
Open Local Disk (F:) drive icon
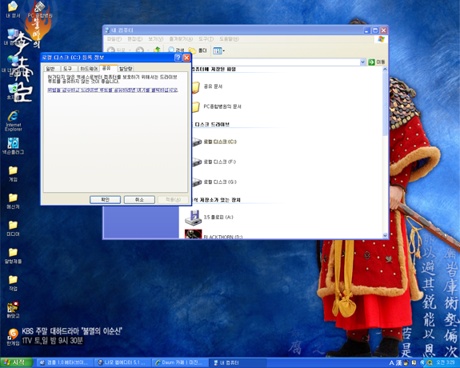point(197,162)
